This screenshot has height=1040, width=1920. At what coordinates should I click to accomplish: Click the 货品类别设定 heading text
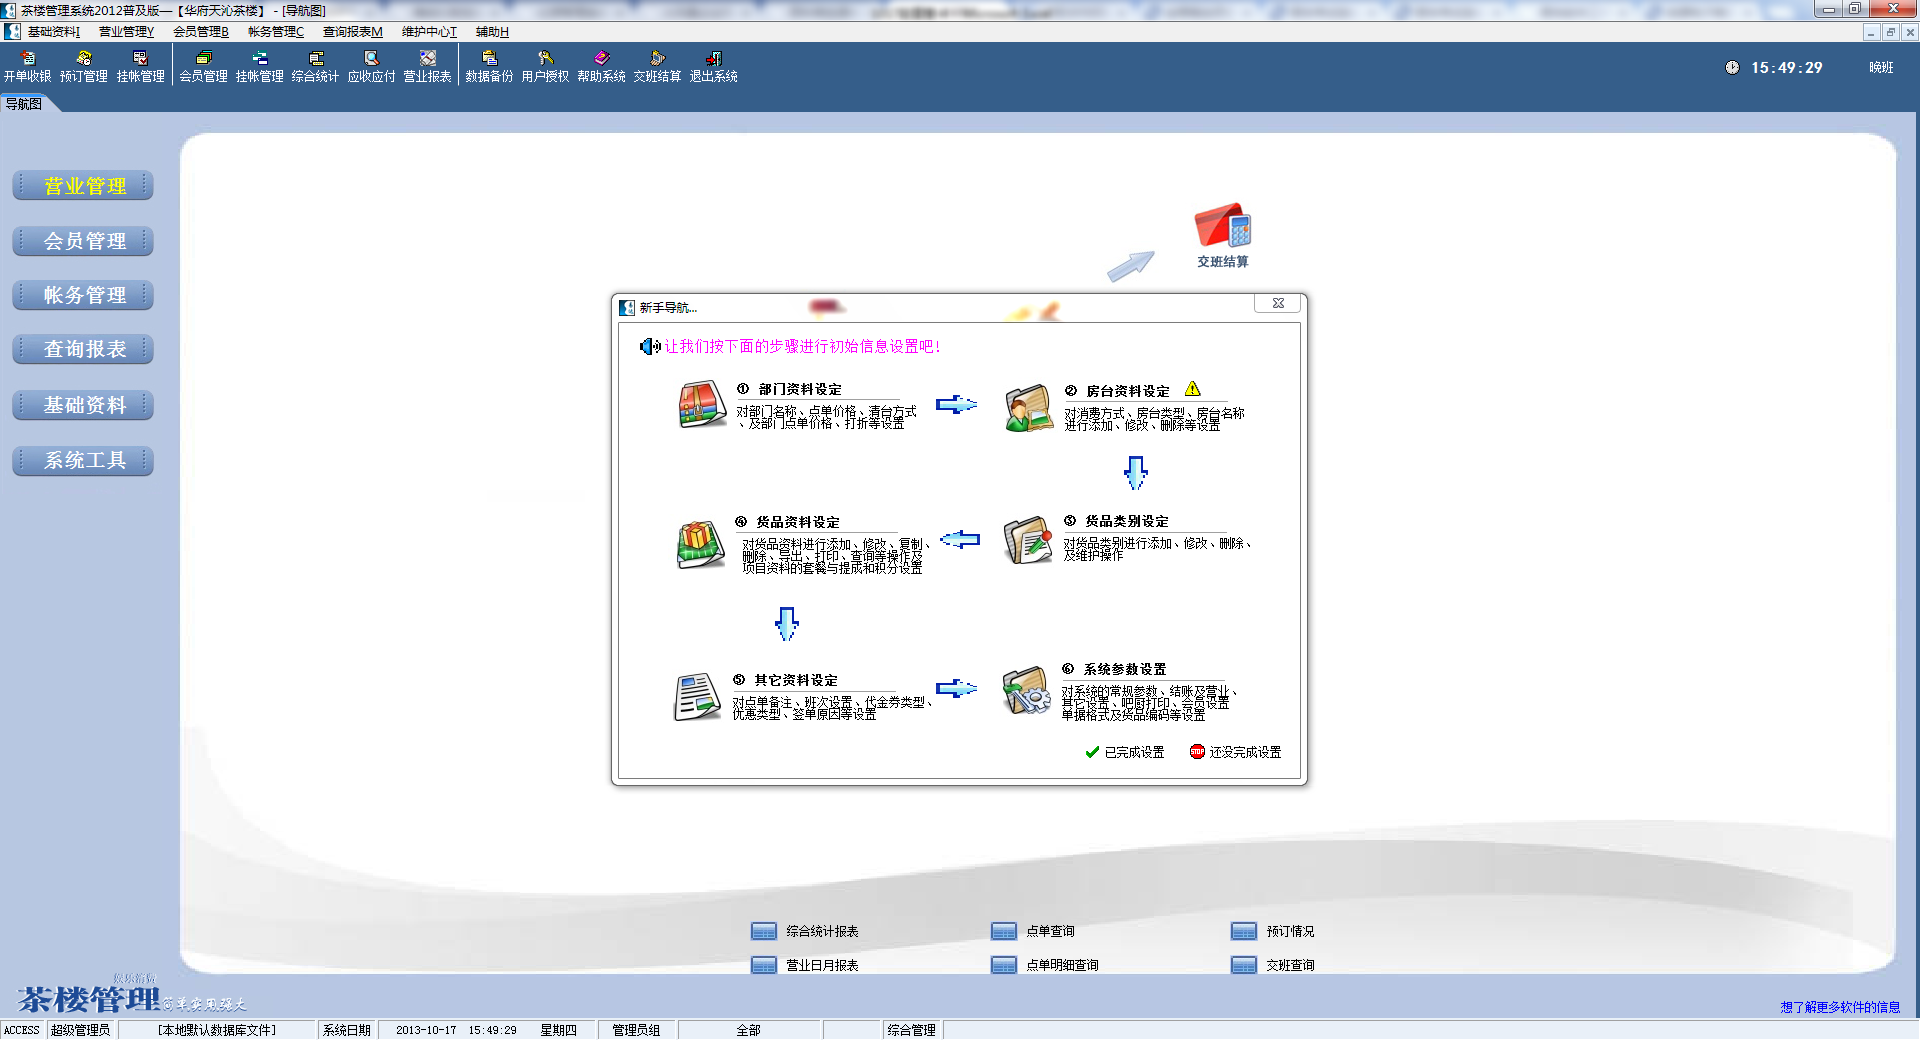click(x=1127, y=521)
